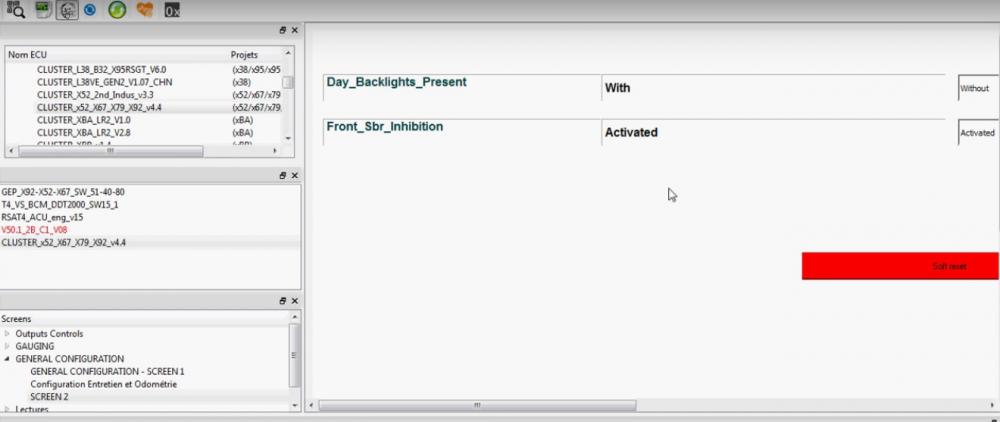Close the ECU list panel
Screen dimensions: 1000x422
(x=295, y=31)
